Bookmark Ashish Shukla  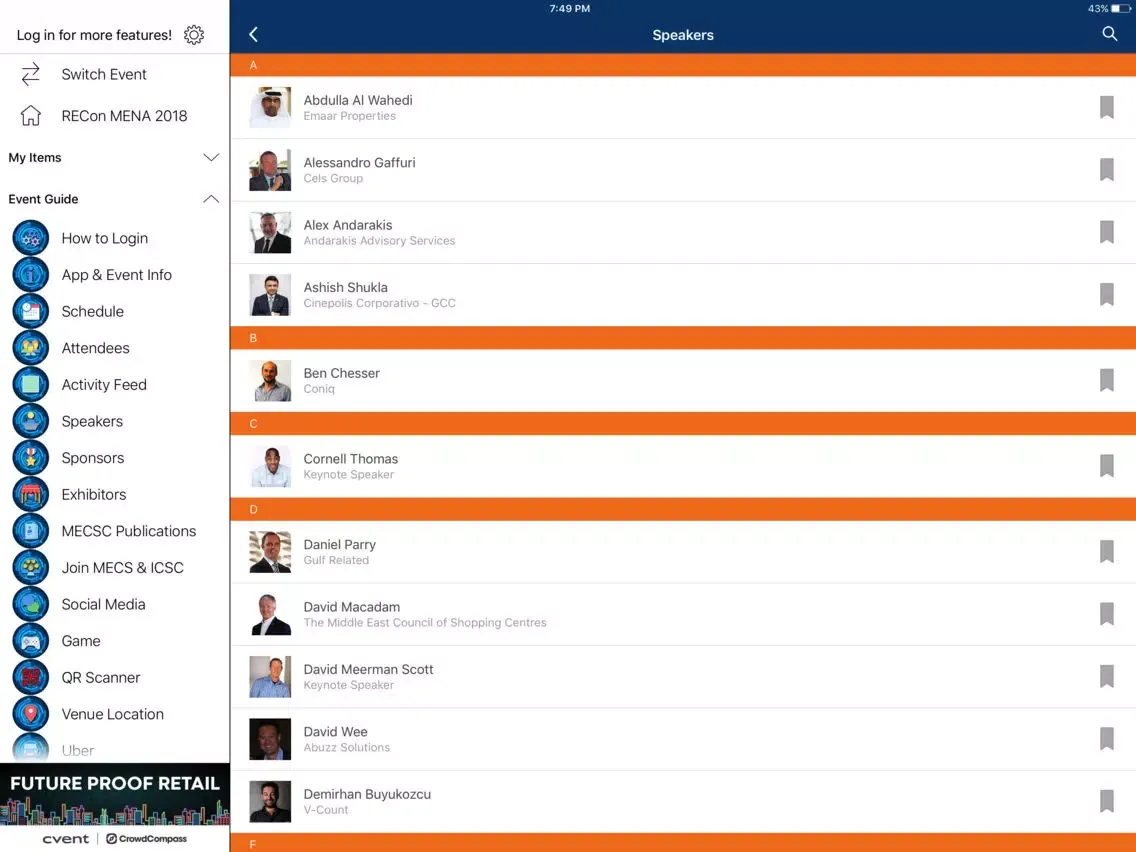coord(1106,294)
